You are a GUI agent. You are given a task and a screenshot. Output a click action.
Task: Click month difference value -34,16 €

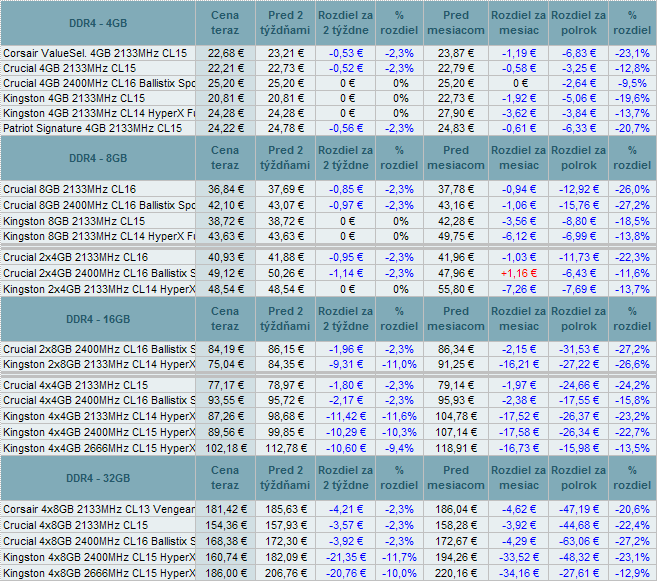click(x=519, y=573)
